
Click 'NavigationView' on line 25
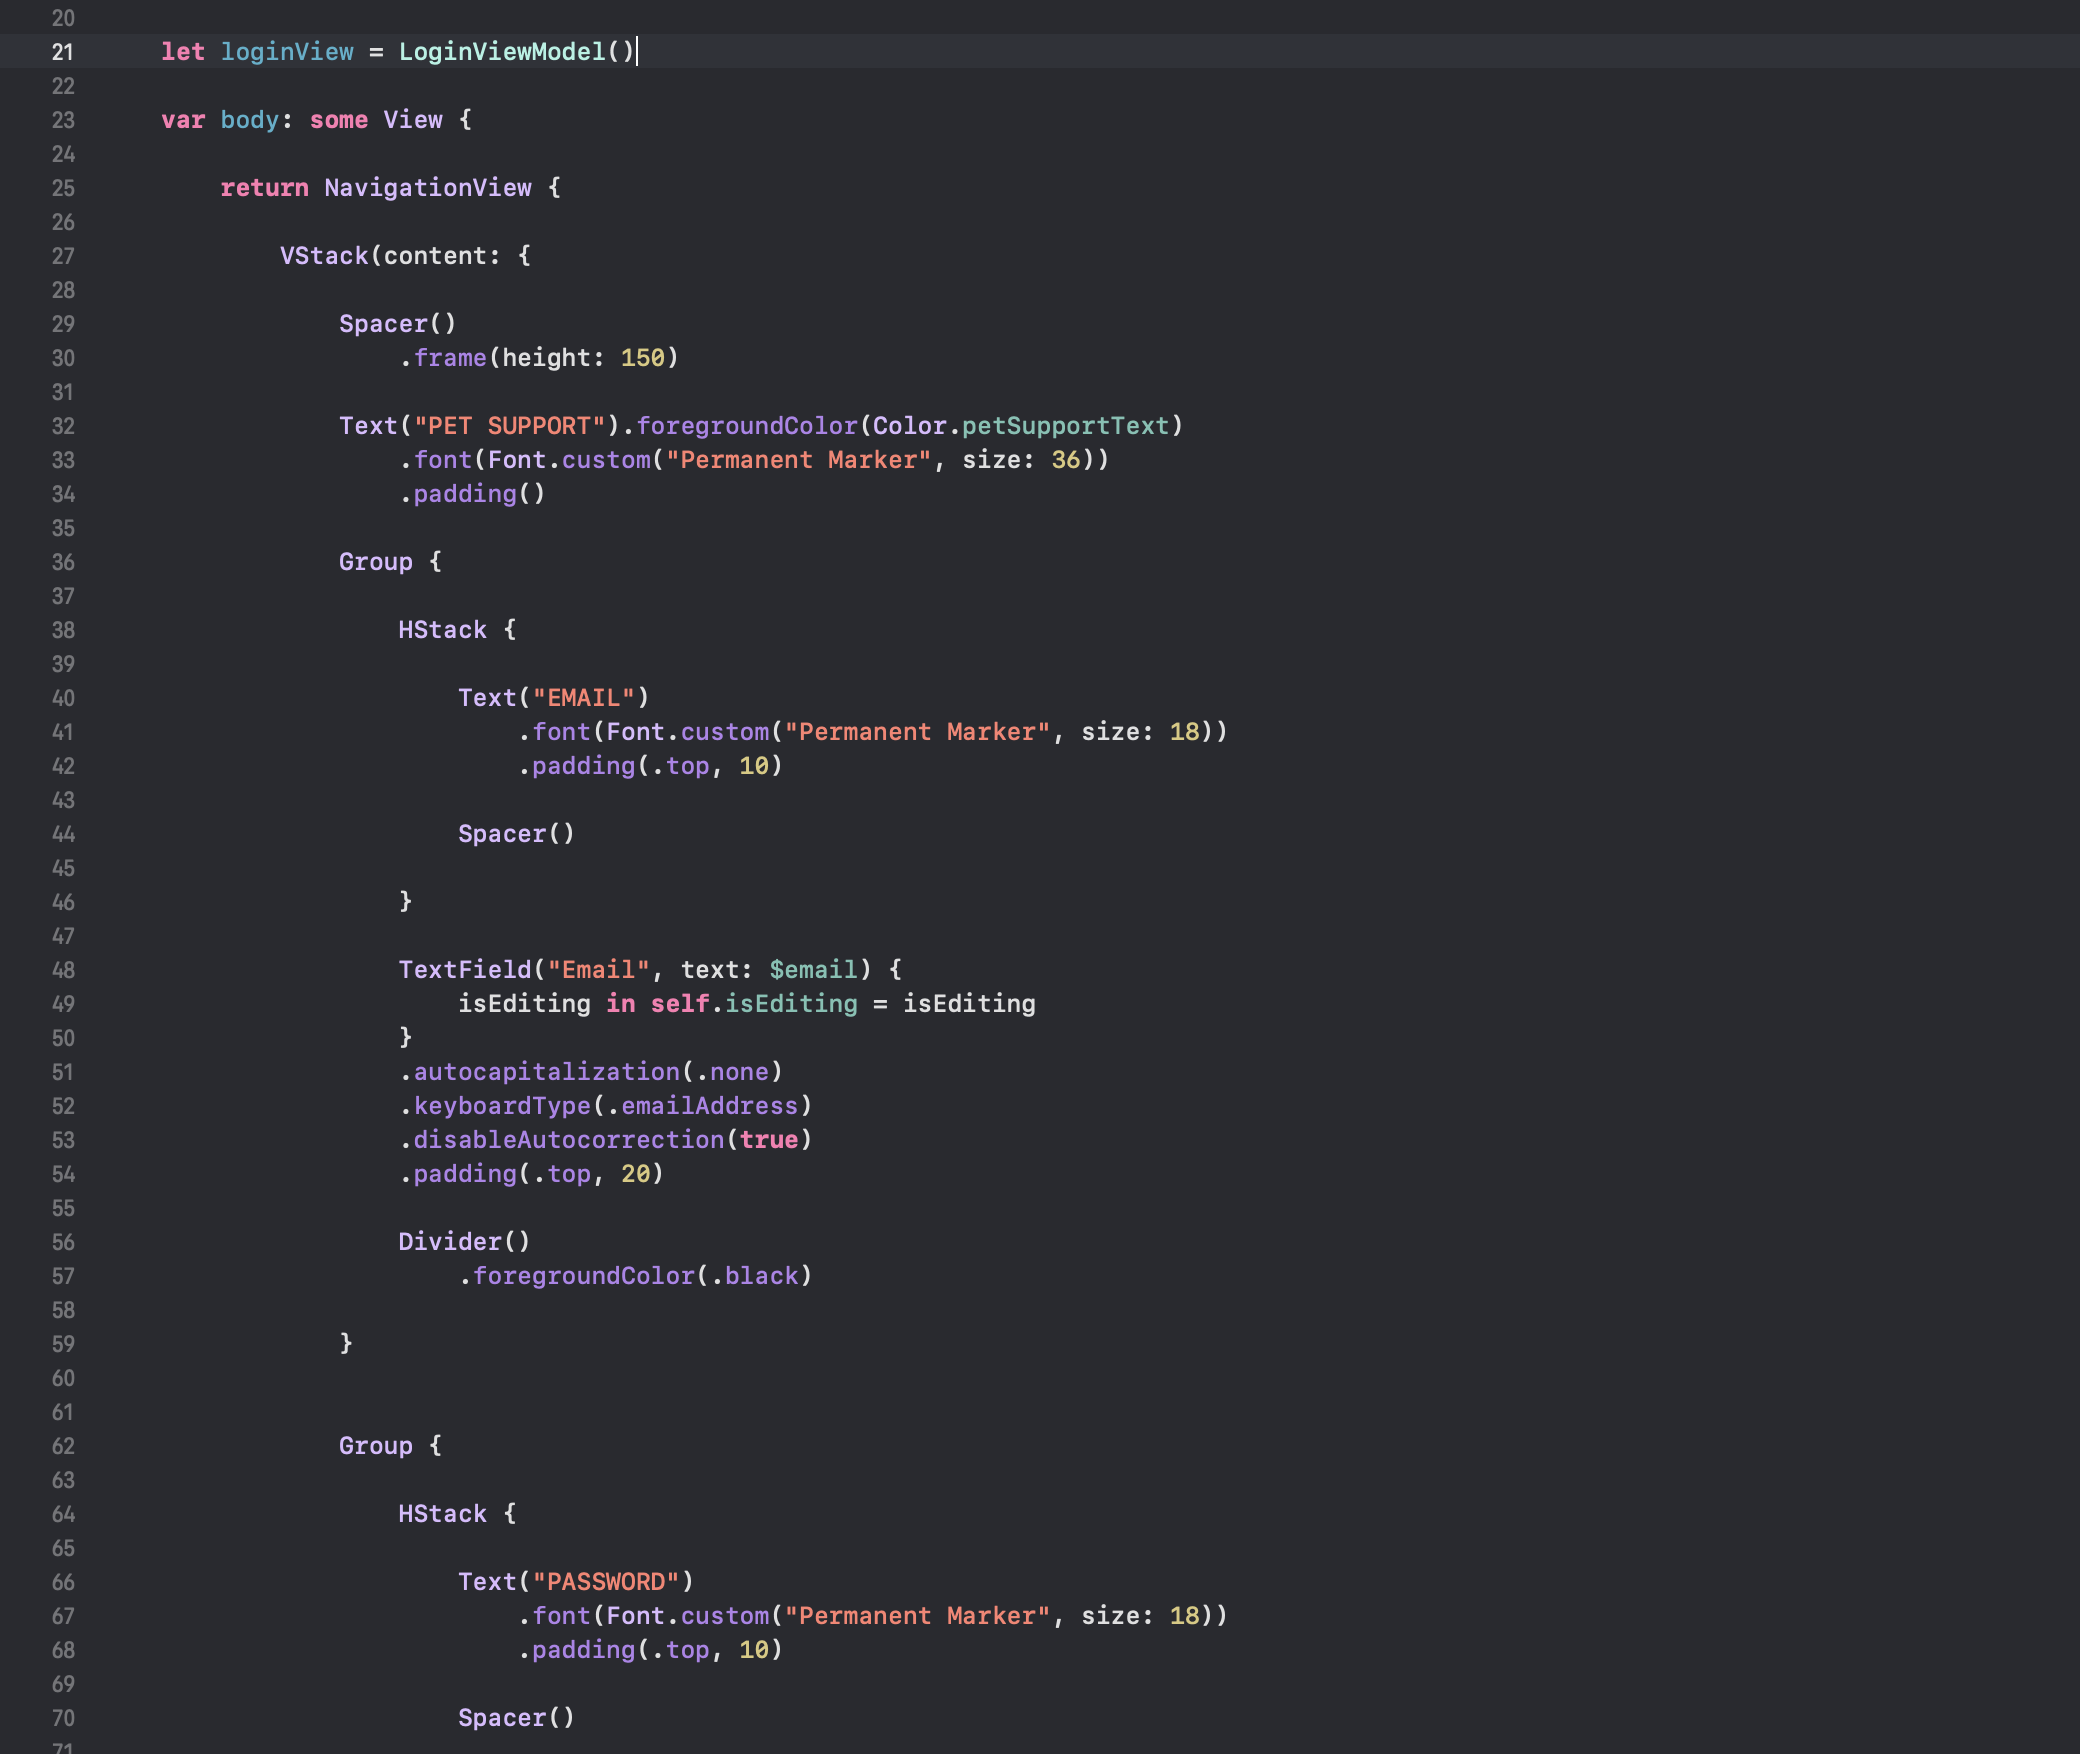pos(428,188)
